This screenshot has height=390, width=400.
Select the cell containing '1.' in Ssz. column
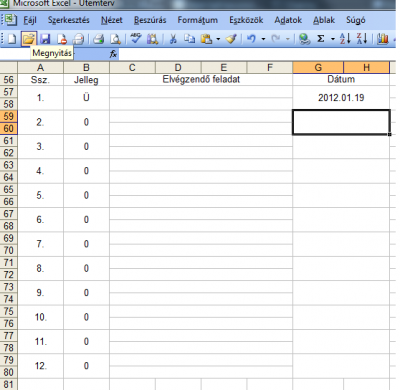[x=40, y=98]
